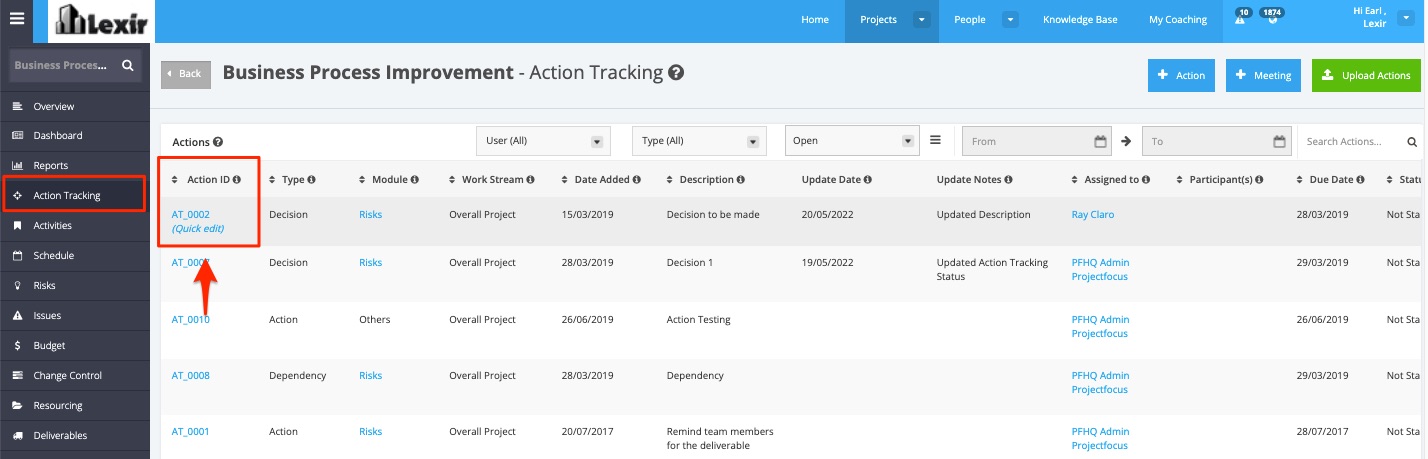Open Budget in the sidebar
This screenshot has width=1428, height=459.
coord(75,345)
